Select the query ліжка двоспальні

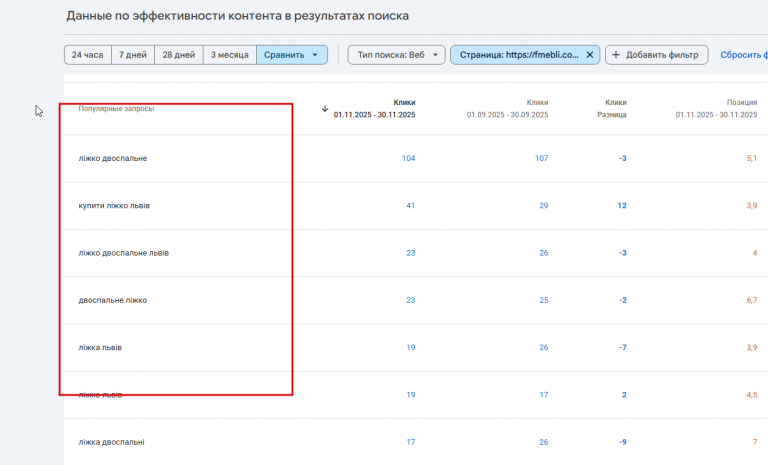coord(111,442)
